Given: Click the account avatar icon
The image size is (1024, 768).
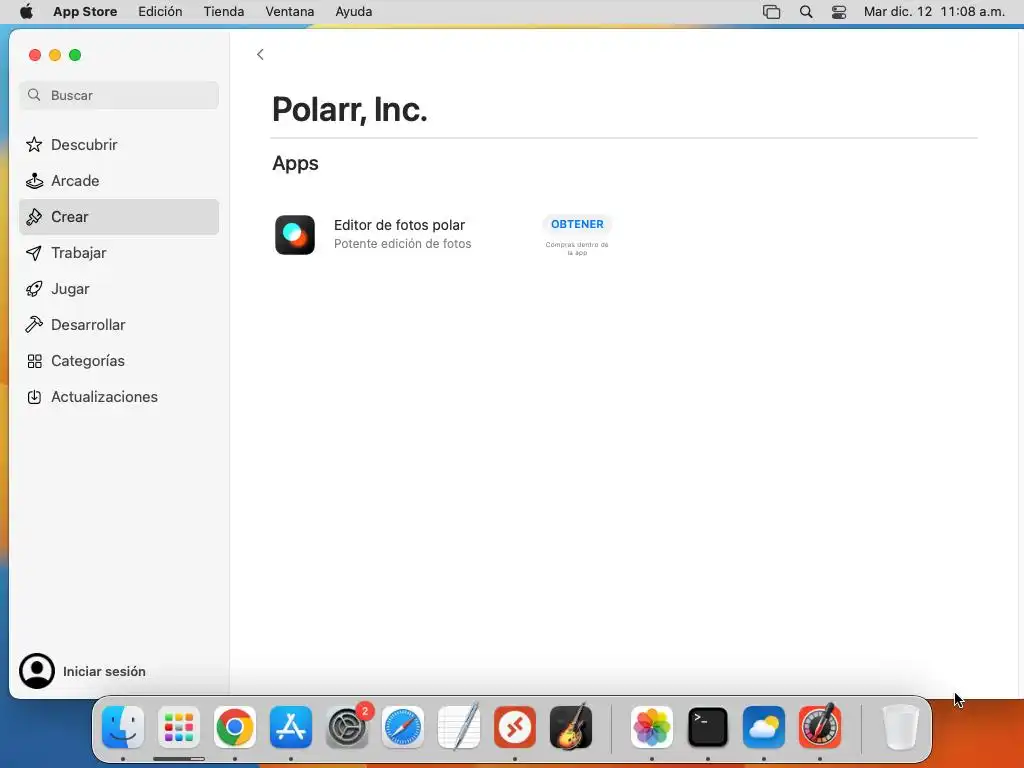Looking at the screenshot, I should tap(37, 671).
